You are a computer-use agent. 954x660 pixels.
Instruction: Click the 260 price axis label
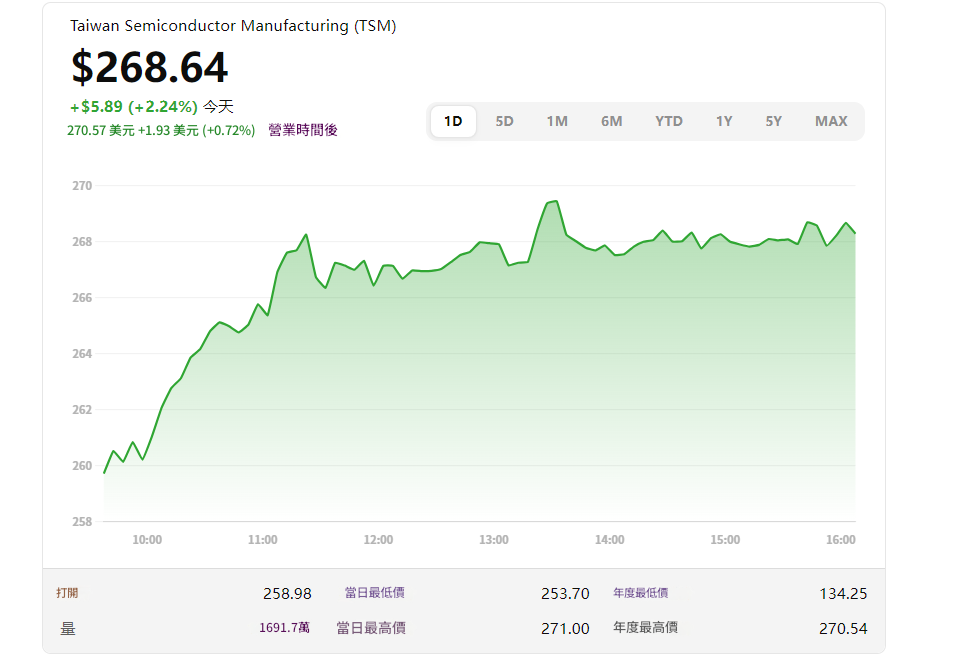point(82,465)
